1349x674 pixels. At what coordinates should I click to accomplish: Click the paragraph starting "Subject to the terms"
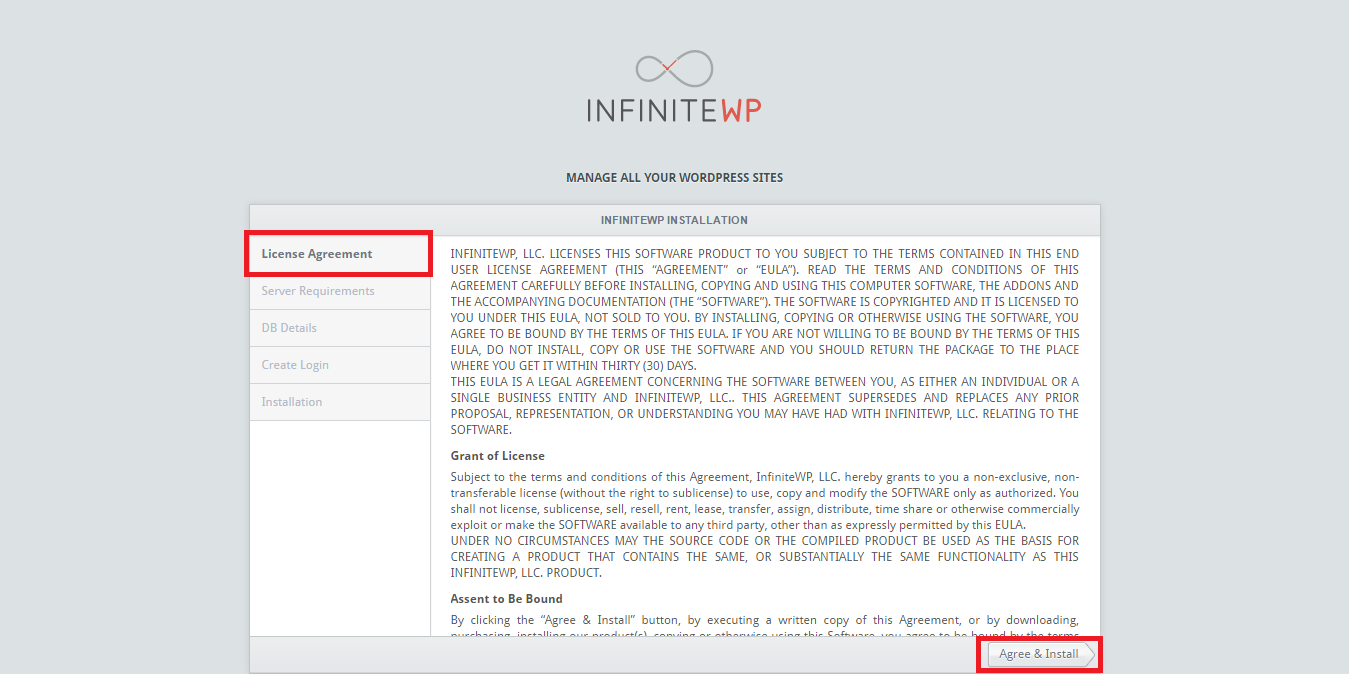click(x=765, y=501)
